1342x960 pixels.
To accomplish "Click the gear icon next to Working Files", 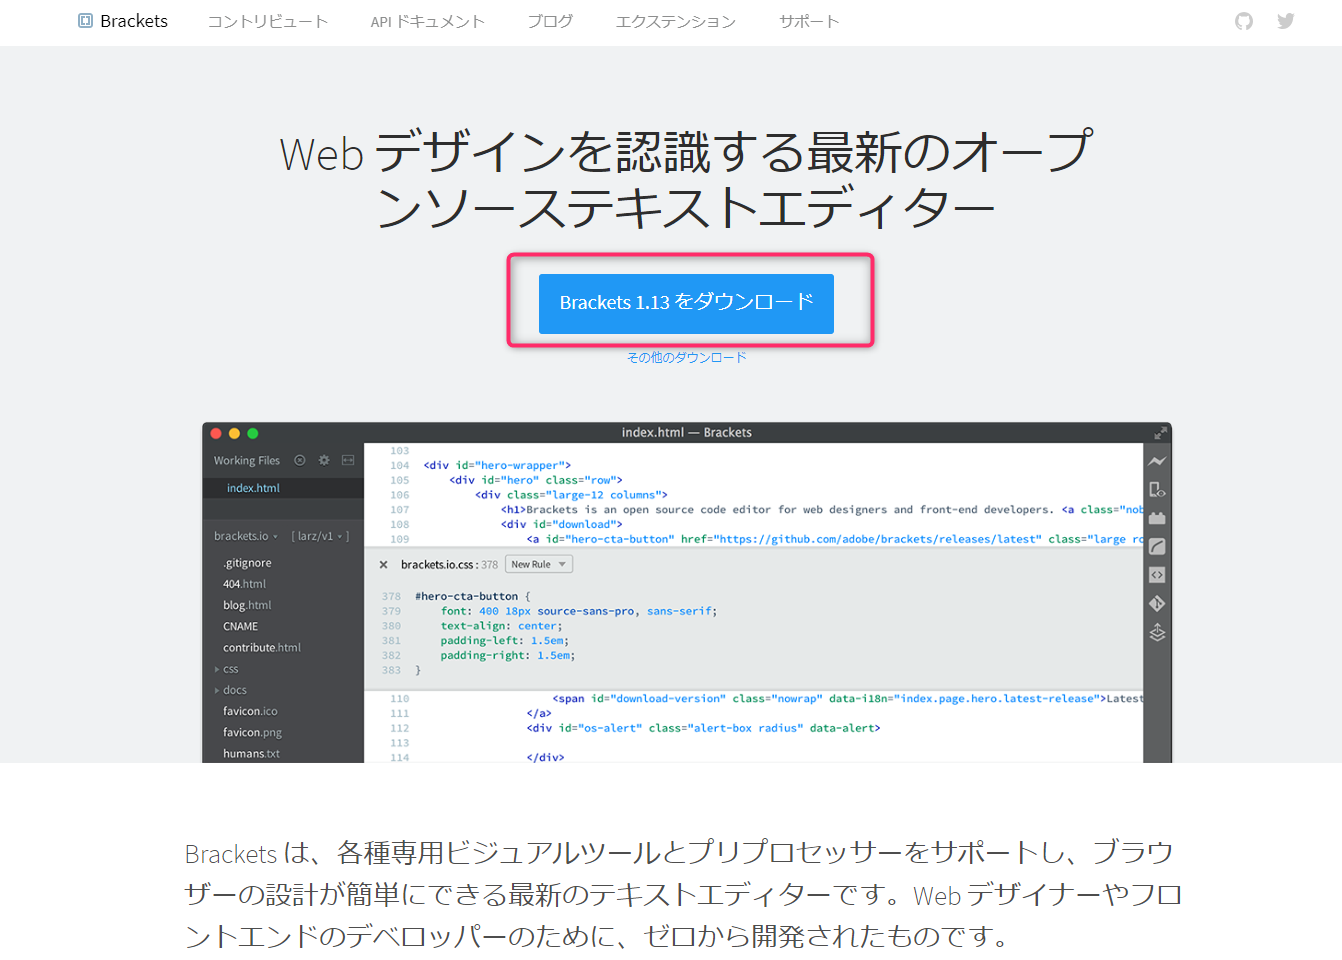I will tap(324, 461).
